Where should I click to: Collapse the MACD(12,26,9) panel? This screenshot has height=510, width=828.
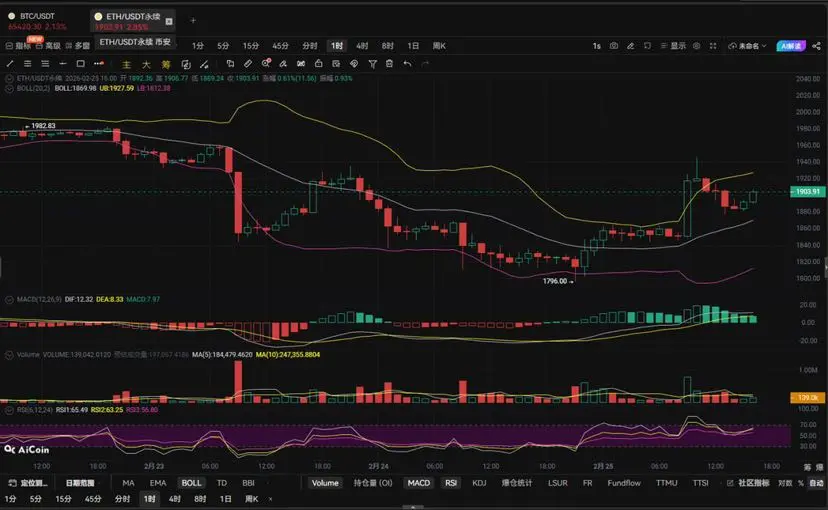click(9, 299)
